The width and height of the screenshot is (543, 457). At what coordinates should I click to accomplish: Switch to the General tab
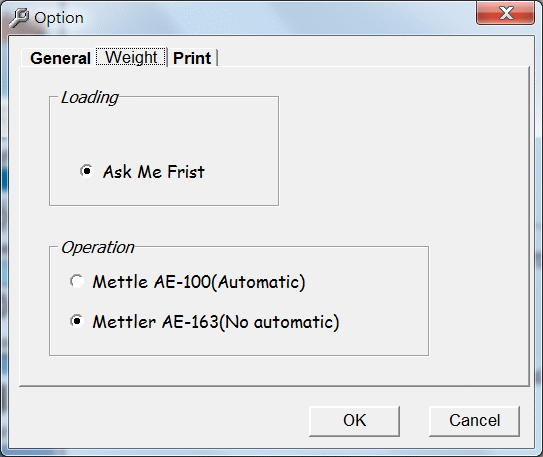pos(60,58)
